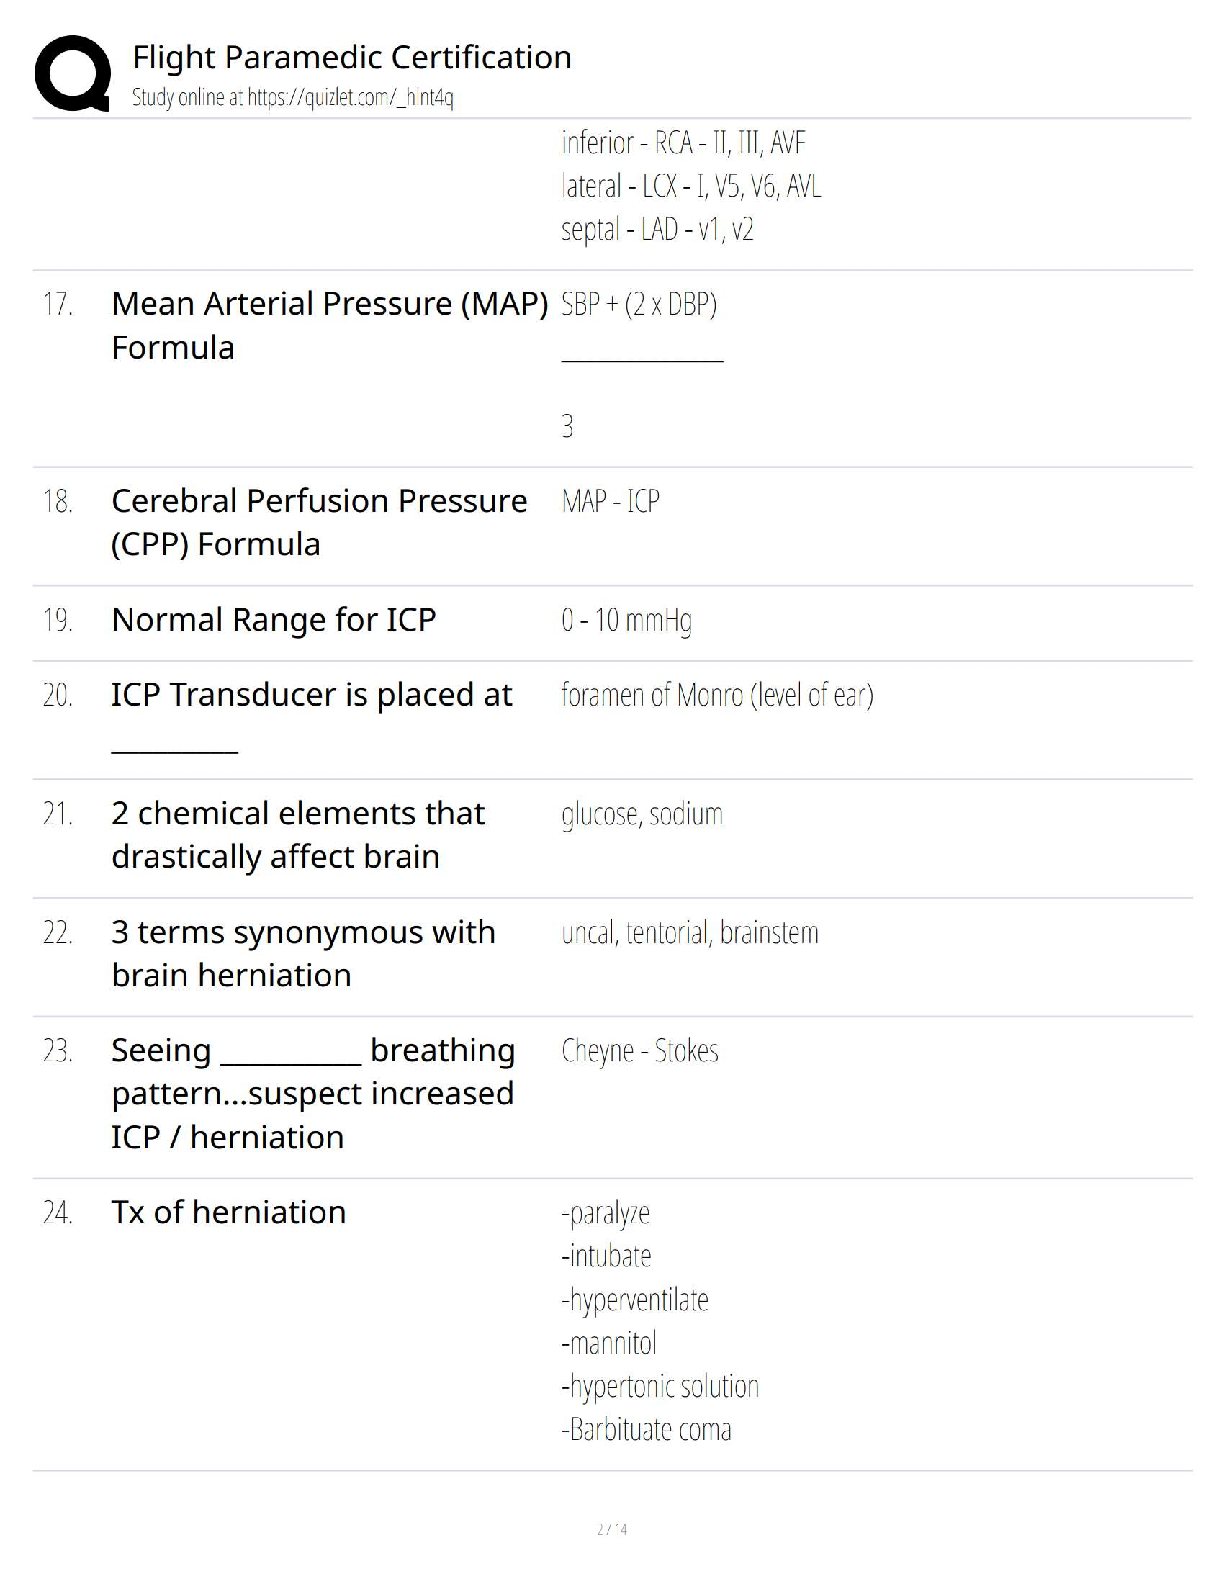This screenshot has width=1224, height=1584.
Task: Select the ICP Transducer is placed at term
Action: click(311, 718)
